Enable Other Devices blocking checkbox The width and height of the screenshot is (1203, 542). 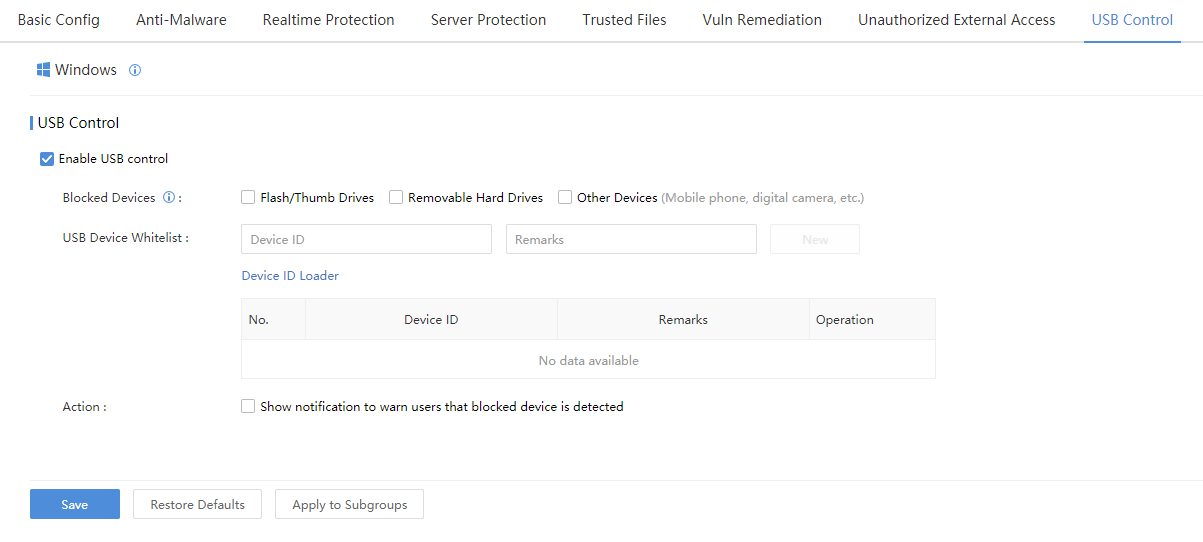pos(565,198)
